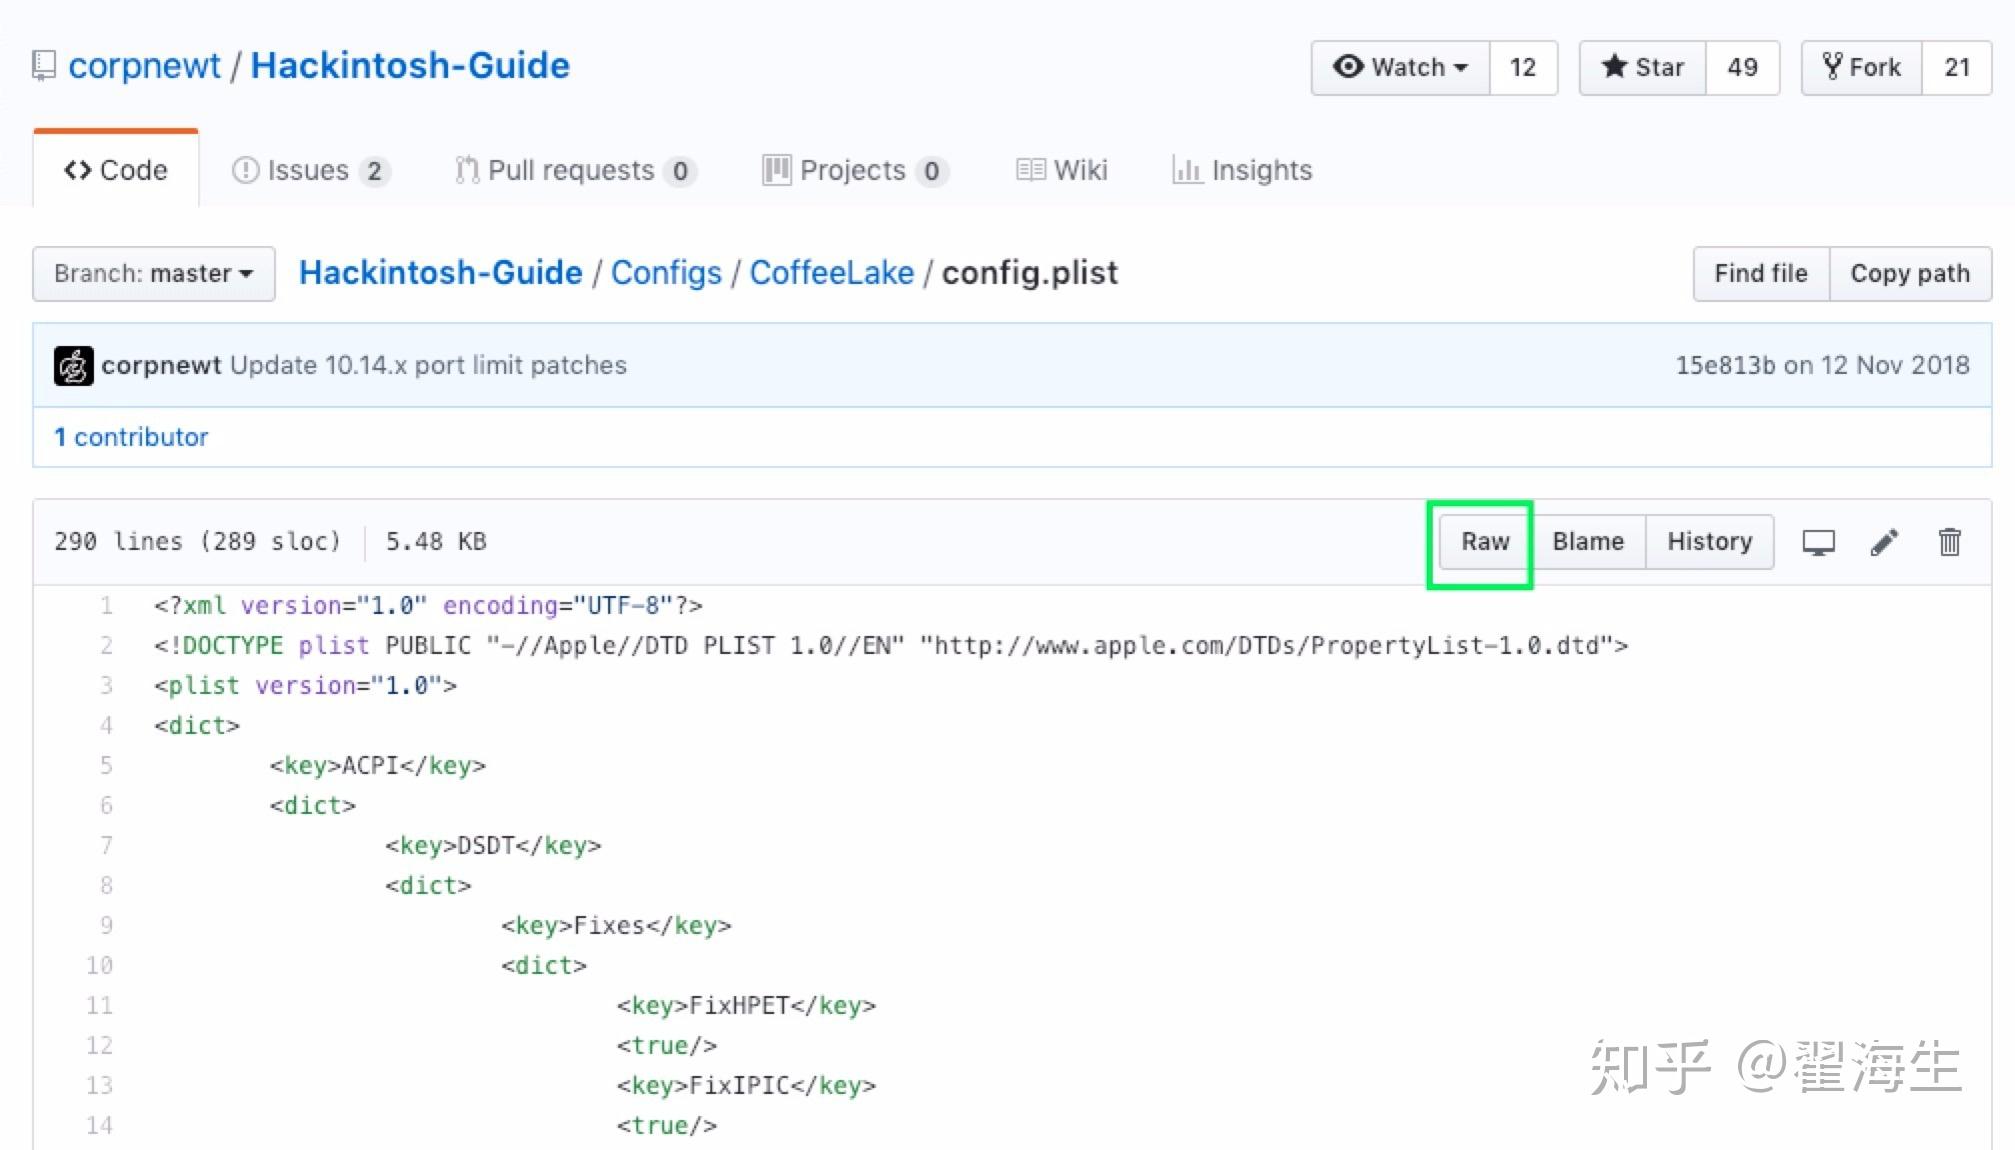Open the Issues tab
Screen dimensions: 2015x1150
(x=309, y=170)
